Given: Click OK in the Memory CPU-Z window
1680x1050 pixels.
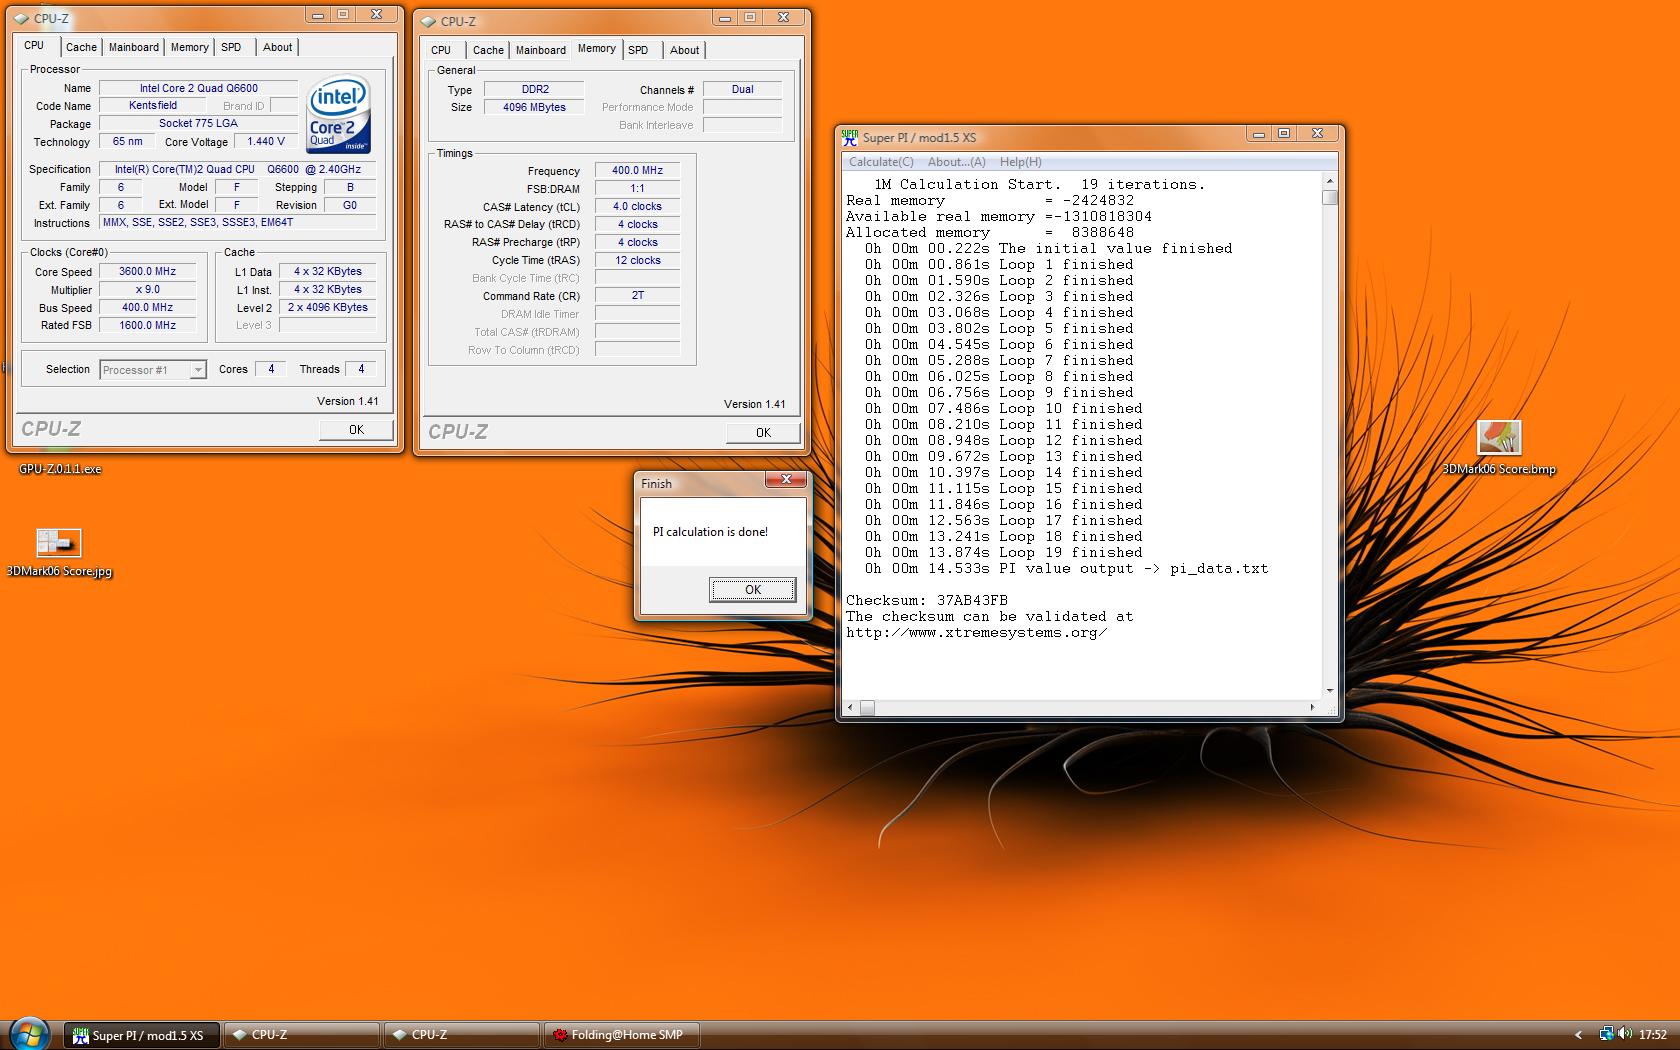Looking at the screenshot, I should [x=763, y=432].
